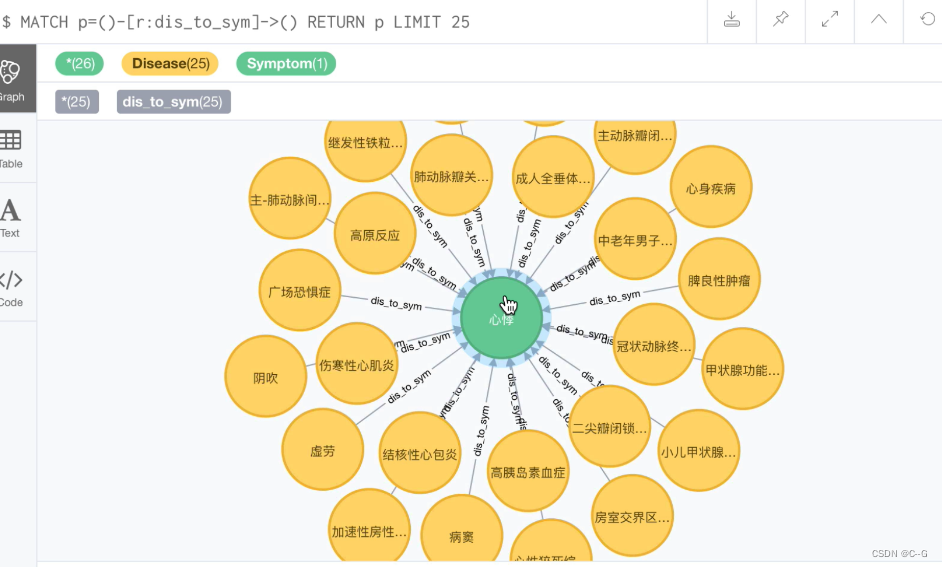
Task: Select the 脾良性肿瘤 disease node
Action: click(719, 279)
